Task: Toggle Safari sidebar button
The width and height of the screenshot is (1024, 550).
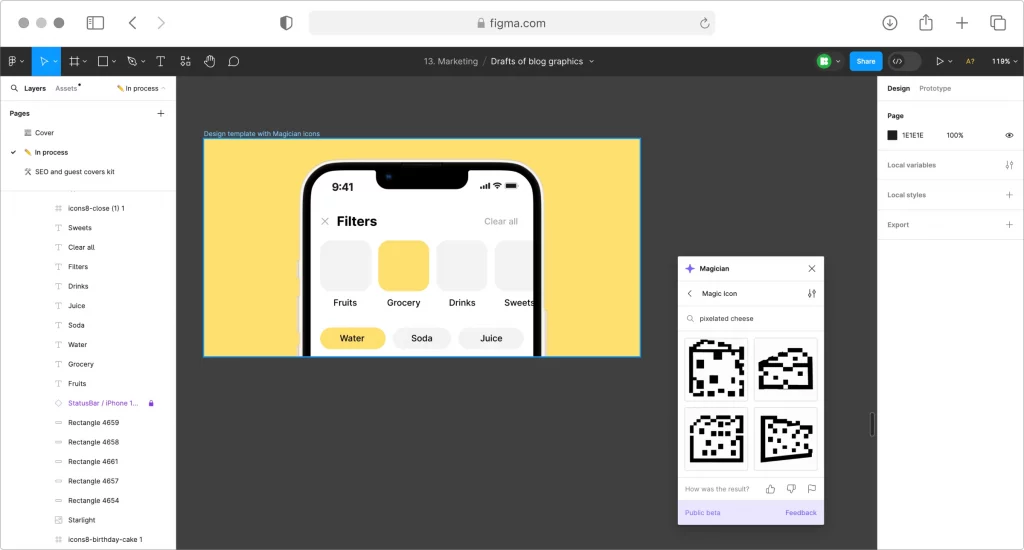Action: click(95, 23)
